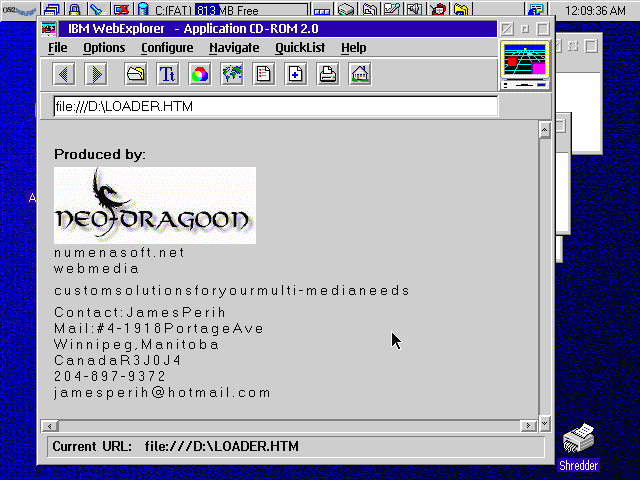Click the WarpCenter speaker volume tray icon

click(414, 10)
